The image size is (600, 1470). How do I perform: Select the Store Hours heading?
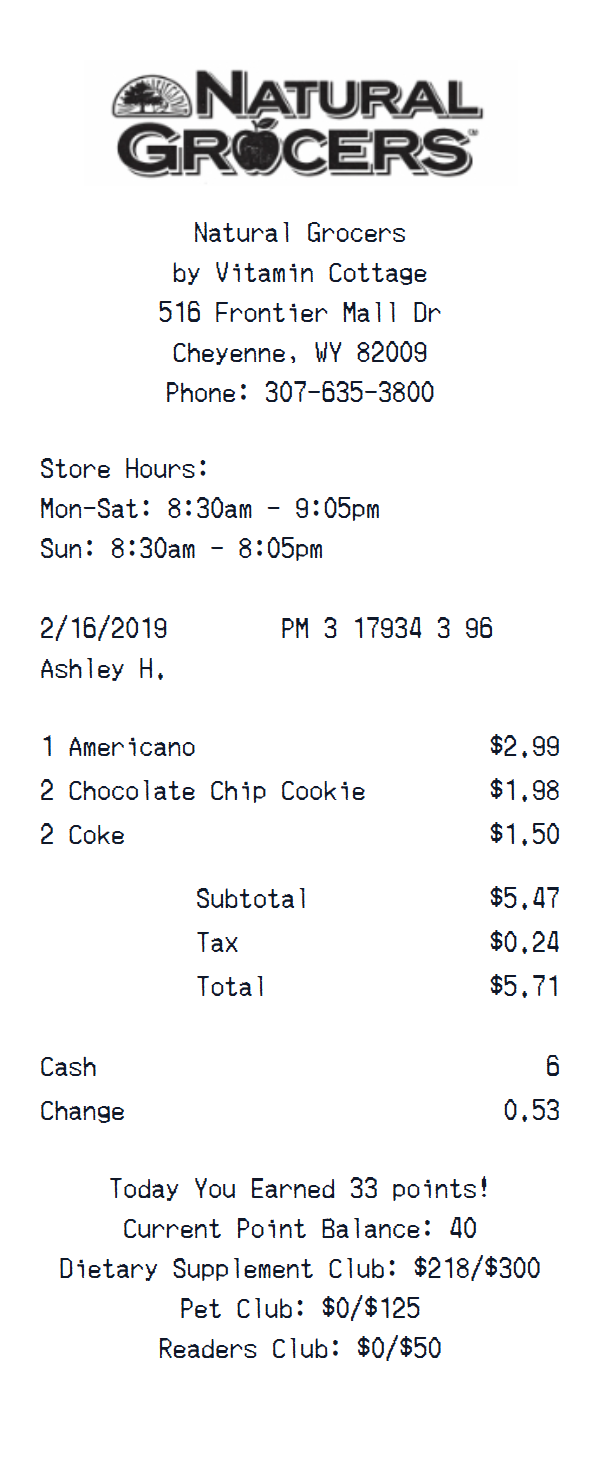coord(124,469)
